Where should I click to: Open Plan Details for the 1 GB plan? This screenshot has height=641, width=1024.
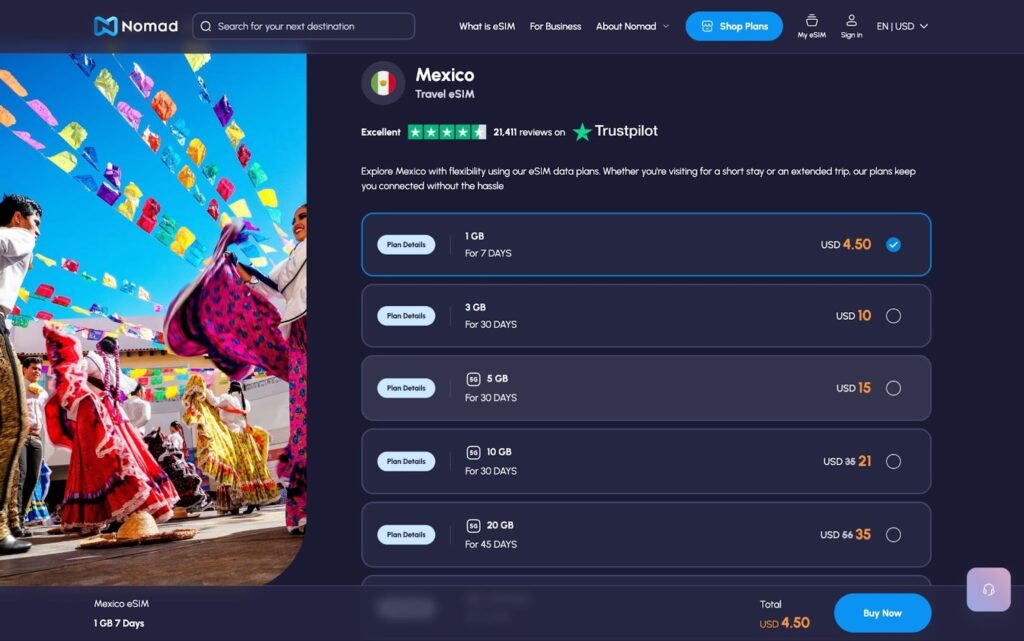click(406, 244)
